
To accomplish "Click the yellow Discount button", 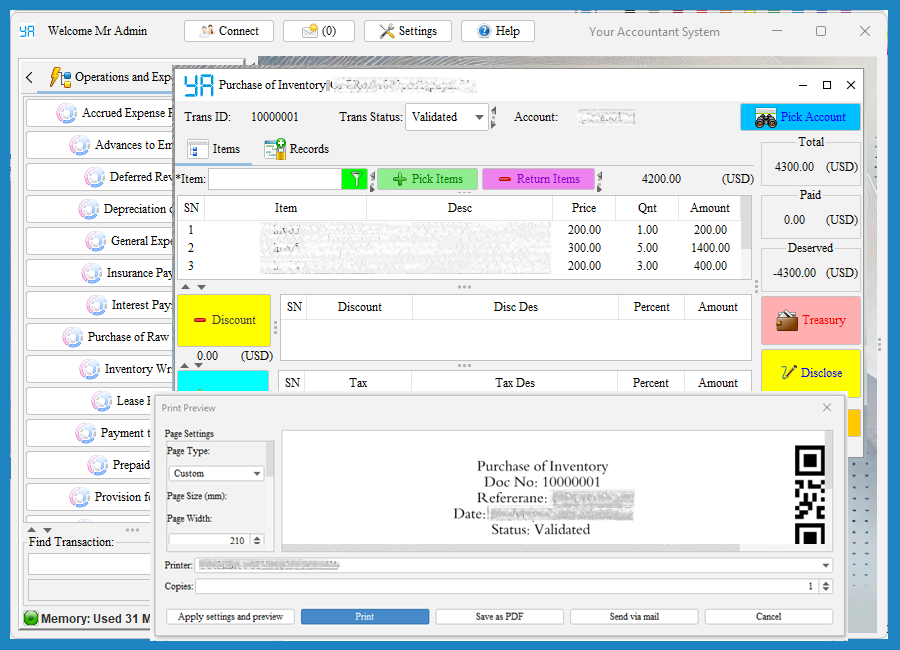I will pos(224,320).
